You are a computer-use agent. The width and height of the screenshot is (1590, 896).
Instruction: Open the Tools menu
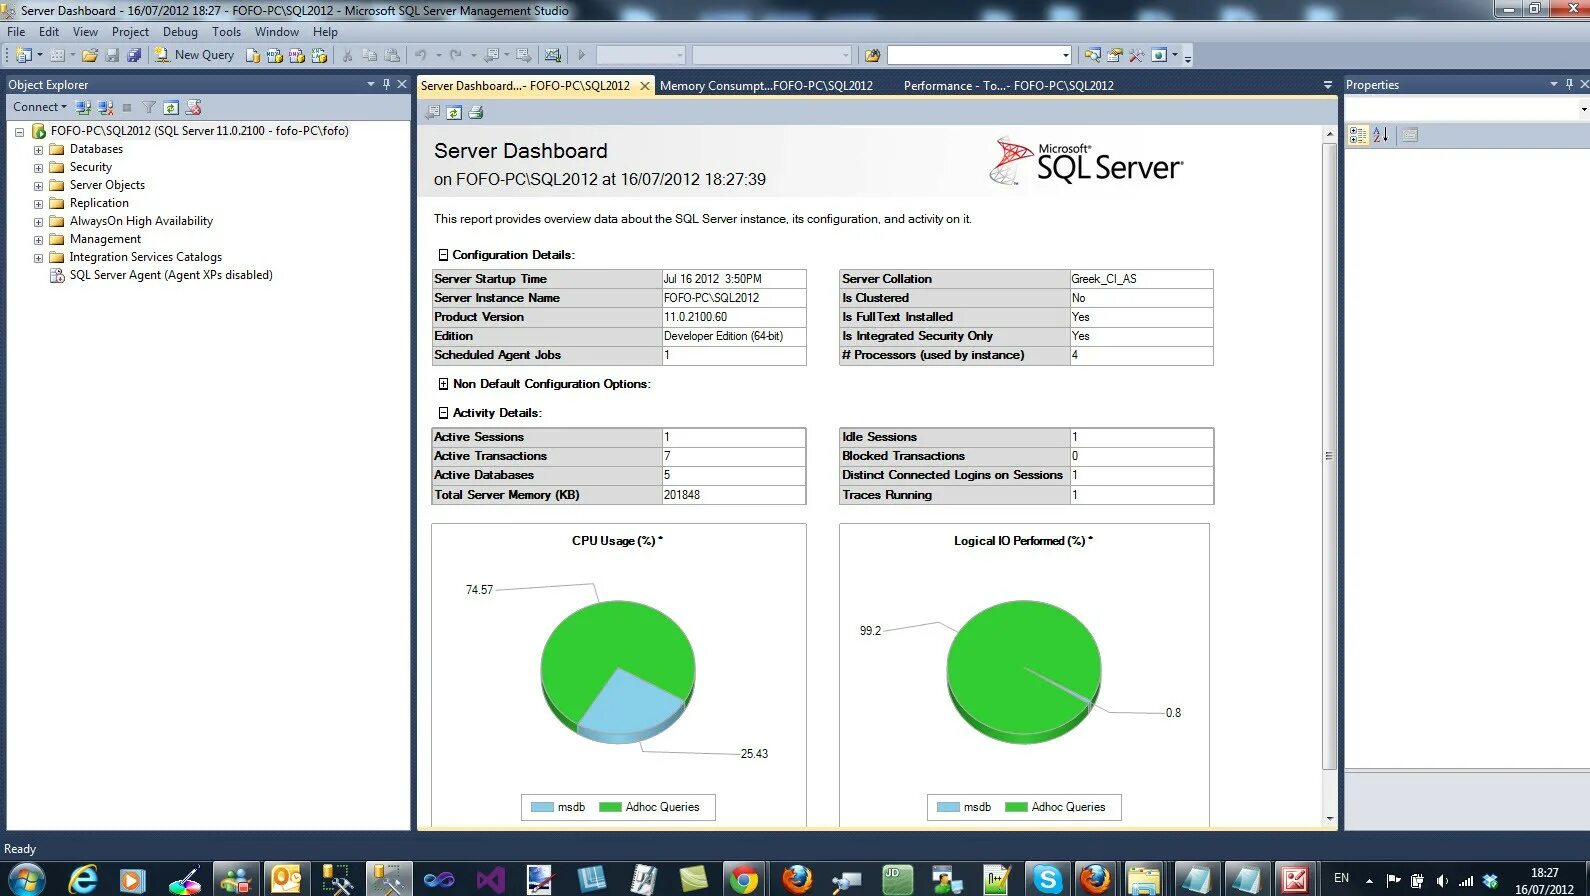tap(226, 32)
